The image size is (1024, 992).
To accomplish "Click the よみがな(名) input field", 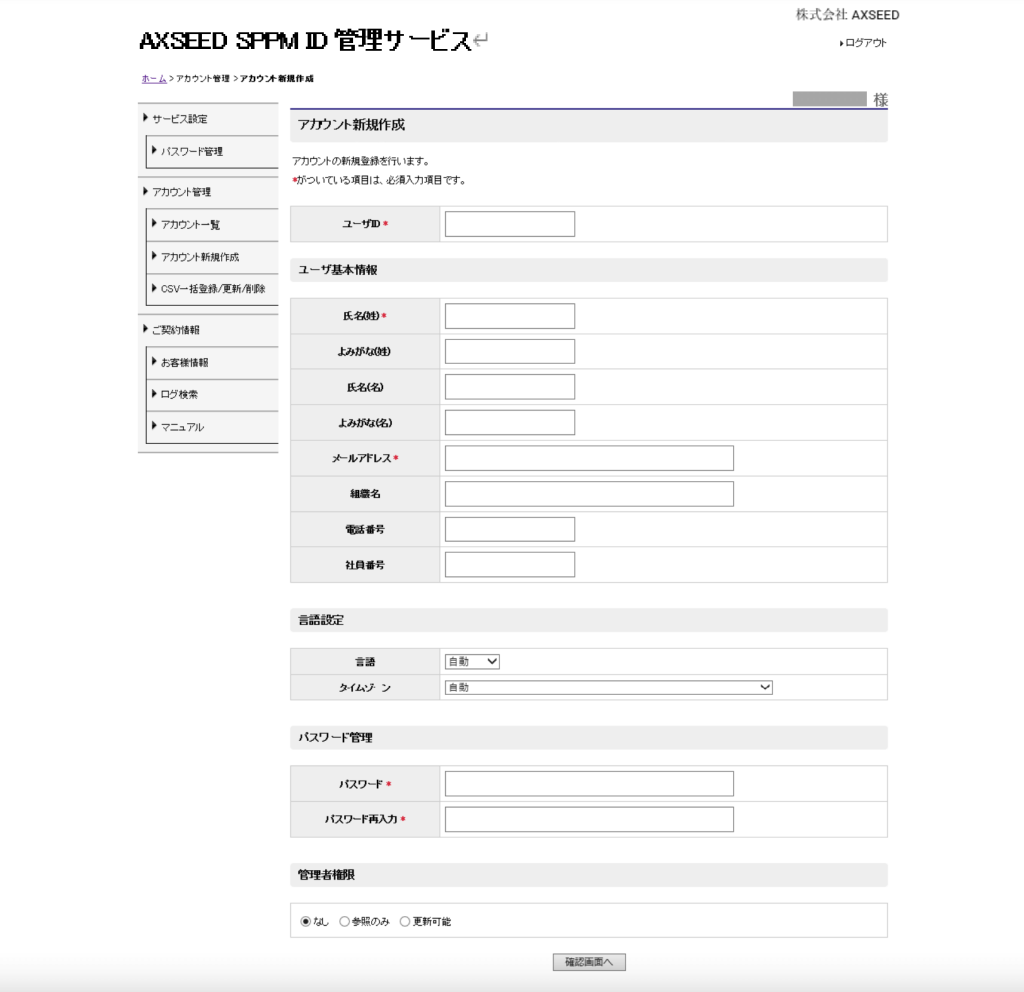I will (x=510, y=423).
